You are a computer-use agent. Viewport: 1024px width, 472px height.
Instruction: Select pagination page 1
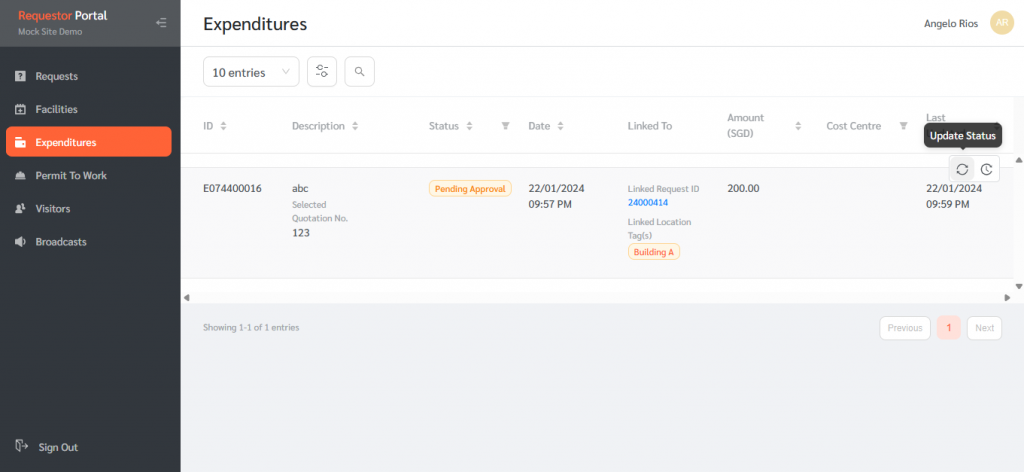(x=949, y=328)
